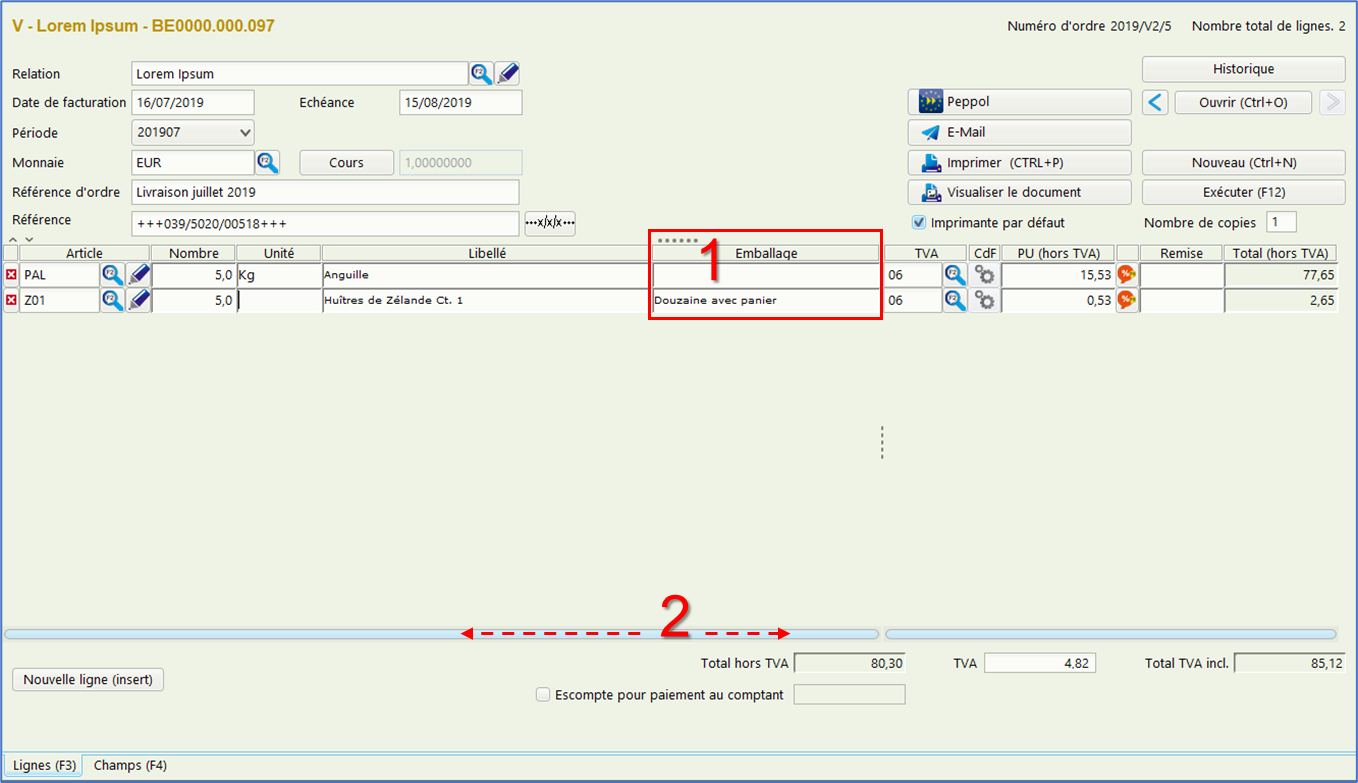Image resolution: width=1358 pixels, height=783 pixels.
Task: Click the dotted grip above the Emballage column
Action: [677, 241]
